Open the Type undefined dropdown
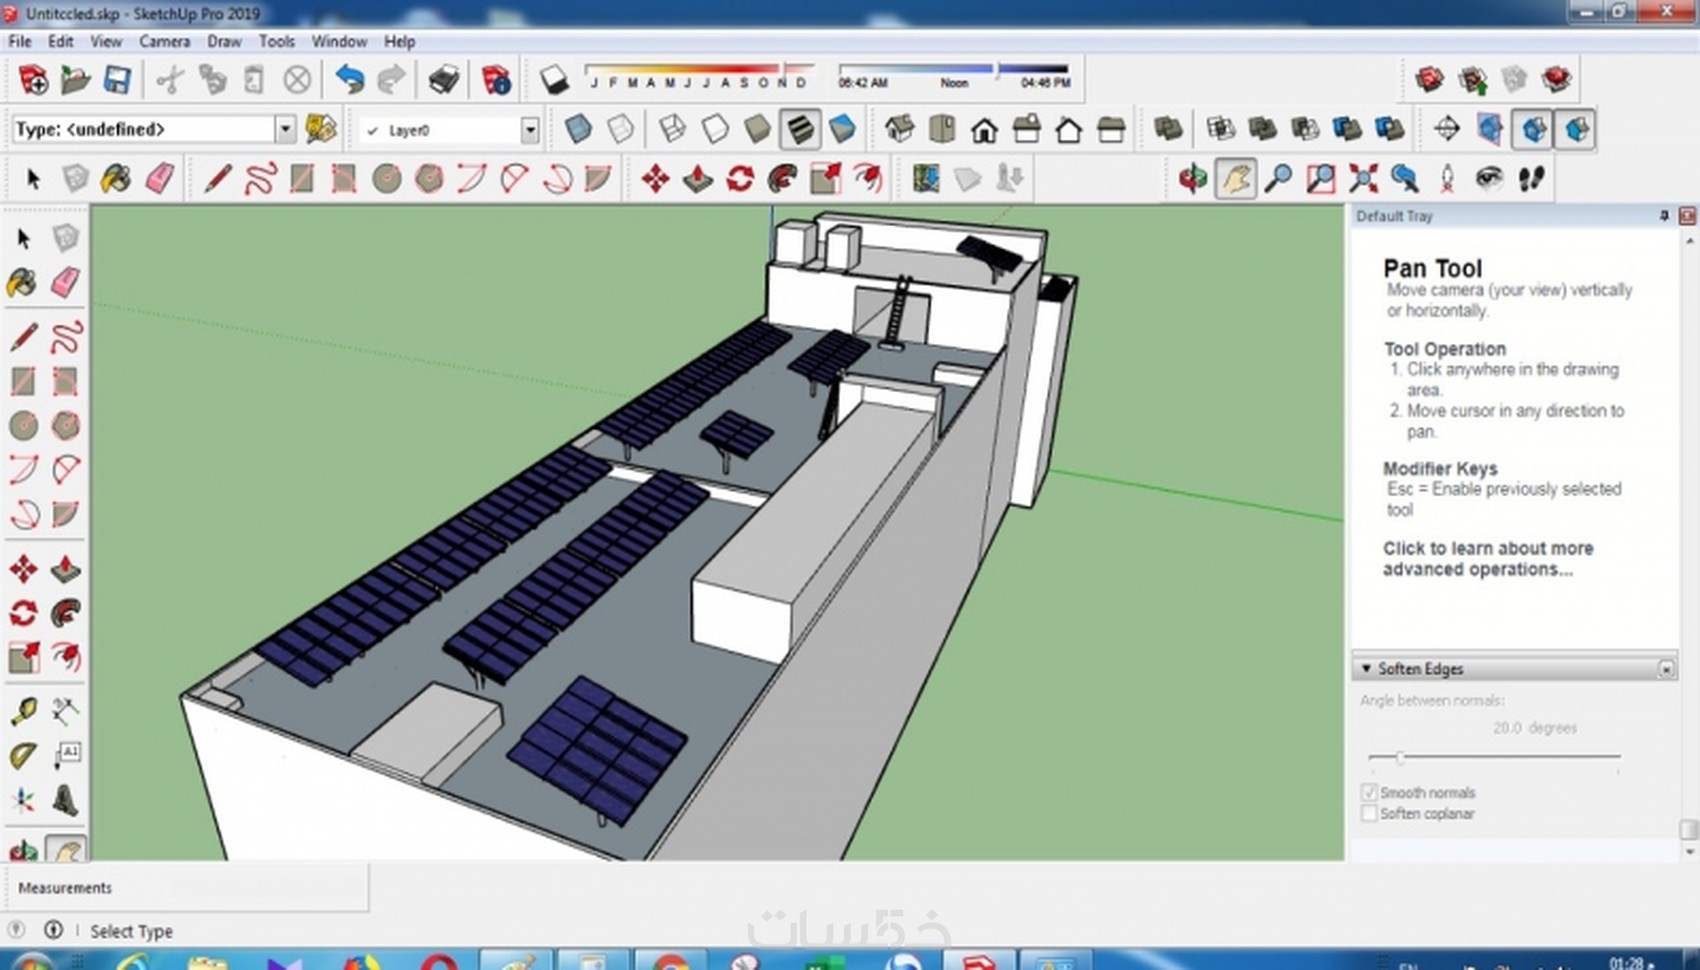 [x=285, y=129]
